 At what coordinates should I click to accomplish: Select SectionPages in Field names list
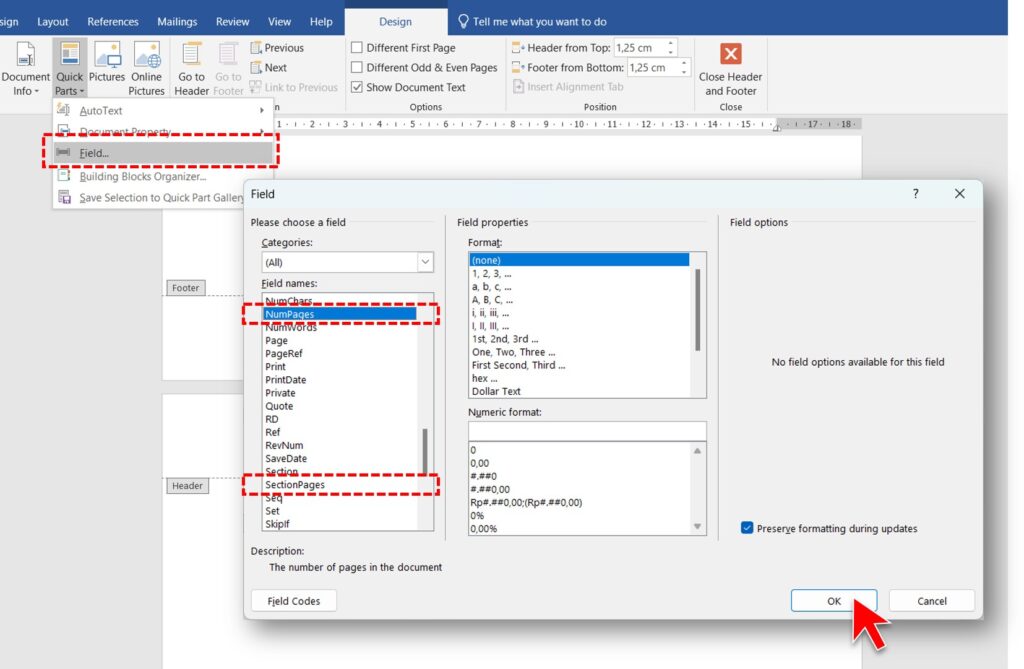coord(295,485)
